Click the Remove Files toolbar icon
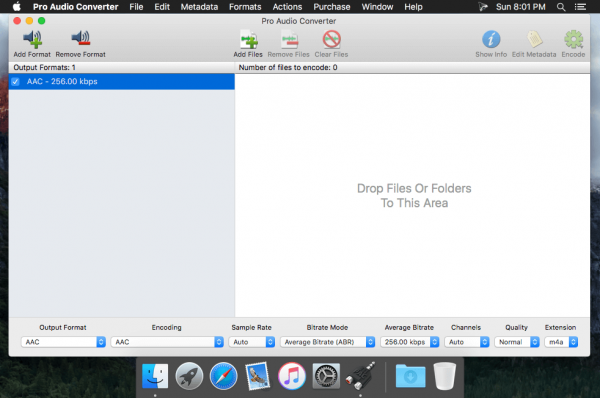 [x=289, y=39]
